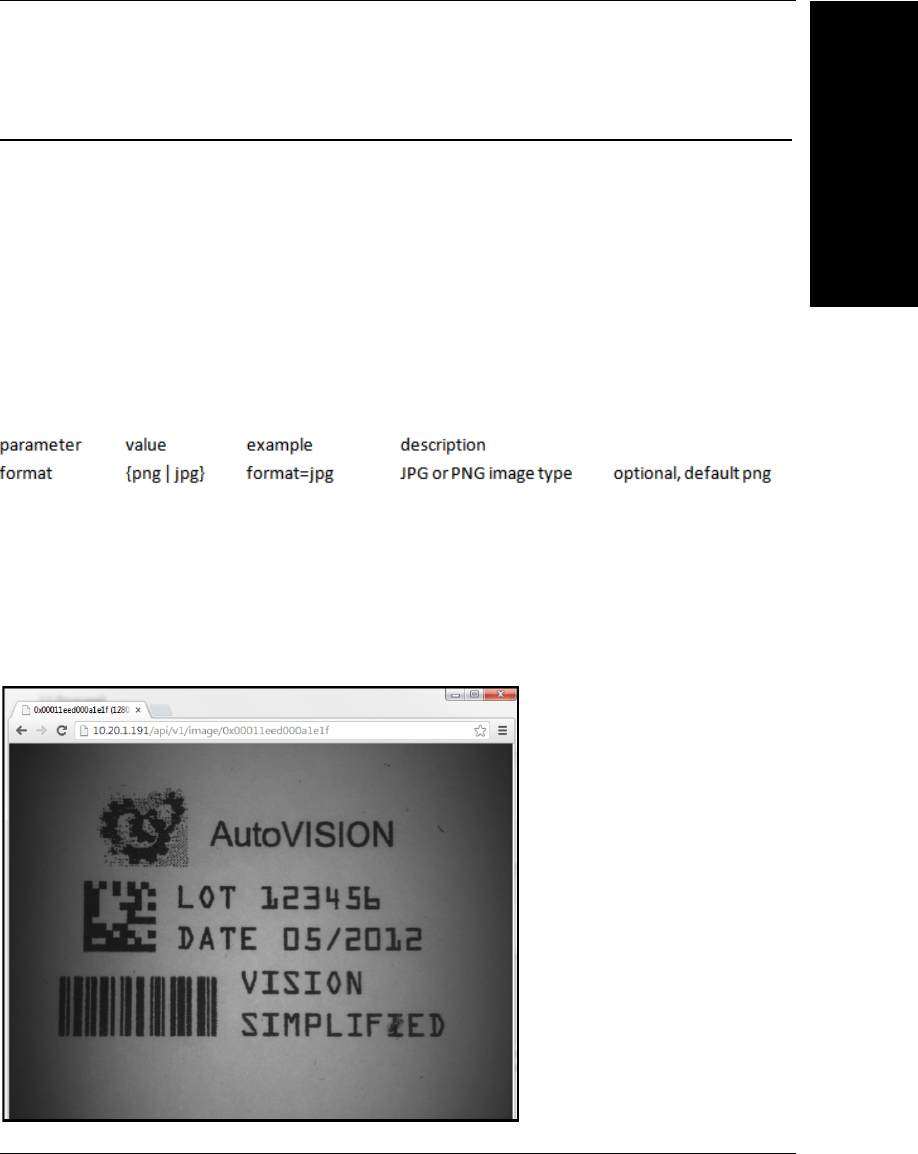Click the AutoVISION text in the image
Viewport: 918px width, 1154px height.
pyautogui.click(x=302, y=835)
